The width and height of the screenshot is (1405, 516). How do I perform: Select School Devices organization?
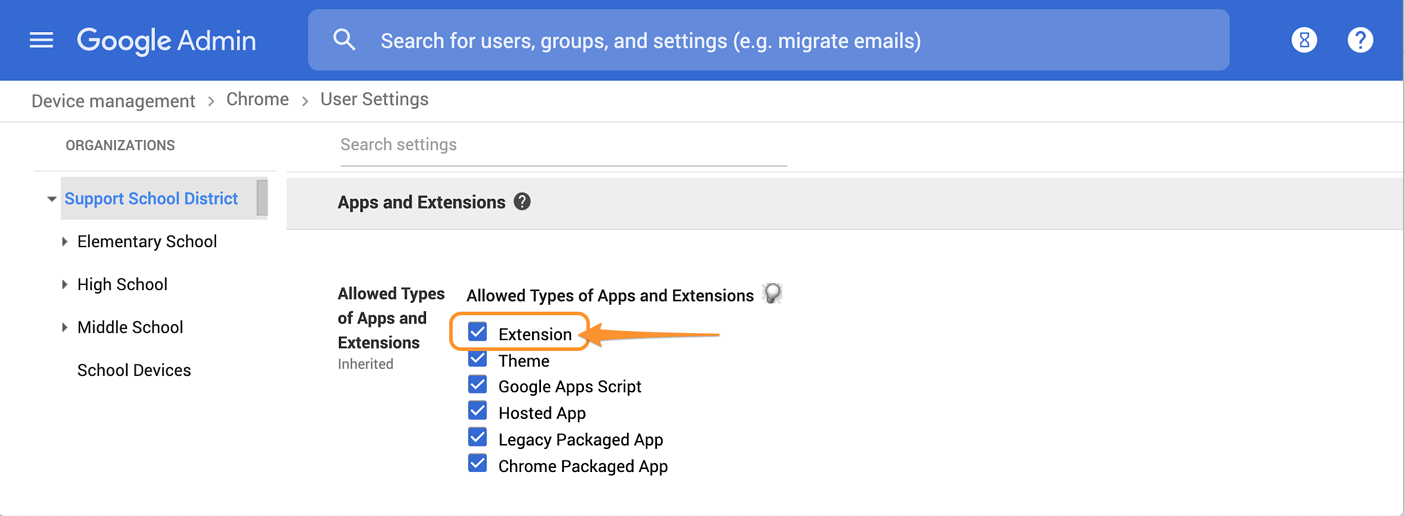134,370
